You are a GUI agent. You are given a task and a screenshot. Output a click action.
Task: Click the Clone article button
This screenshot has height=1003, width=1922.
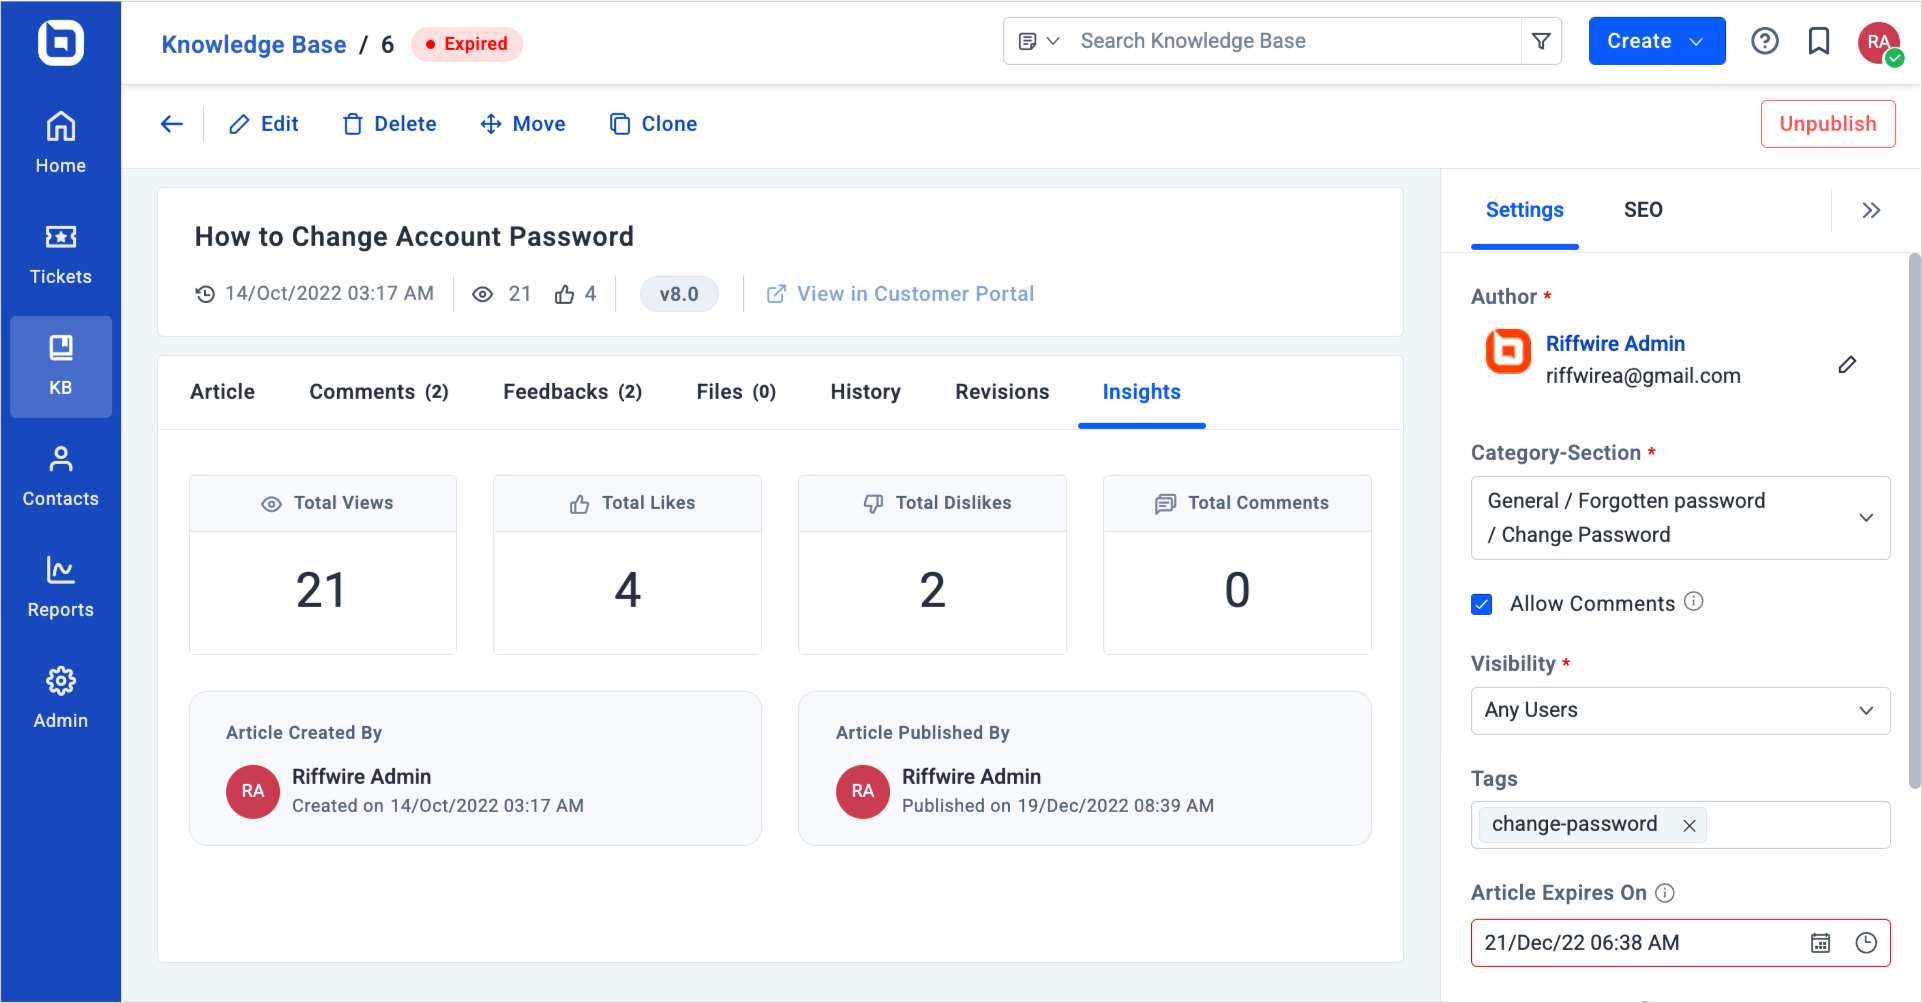coord(653,124)
